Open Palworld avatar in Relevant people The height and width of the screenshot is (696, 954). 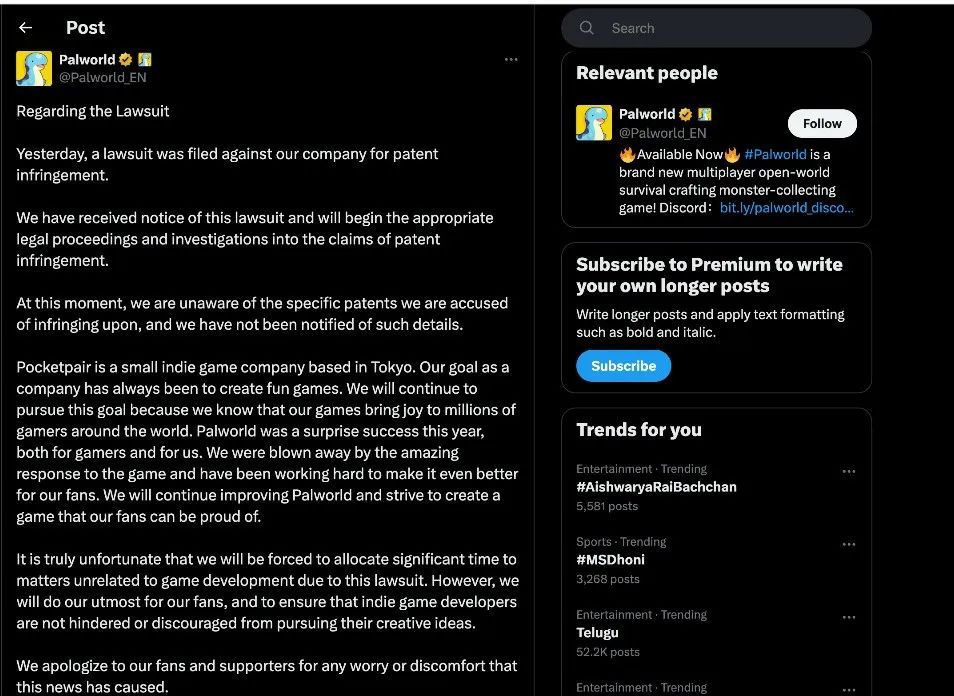tap(594, 122)
